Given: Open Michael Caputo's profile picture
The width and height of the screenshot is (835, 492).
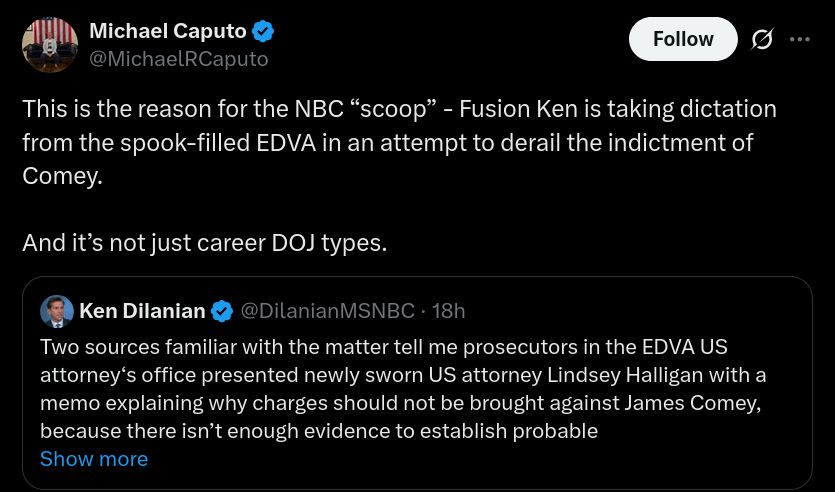Looking at the screenshot, I should [x=50, y=45].
